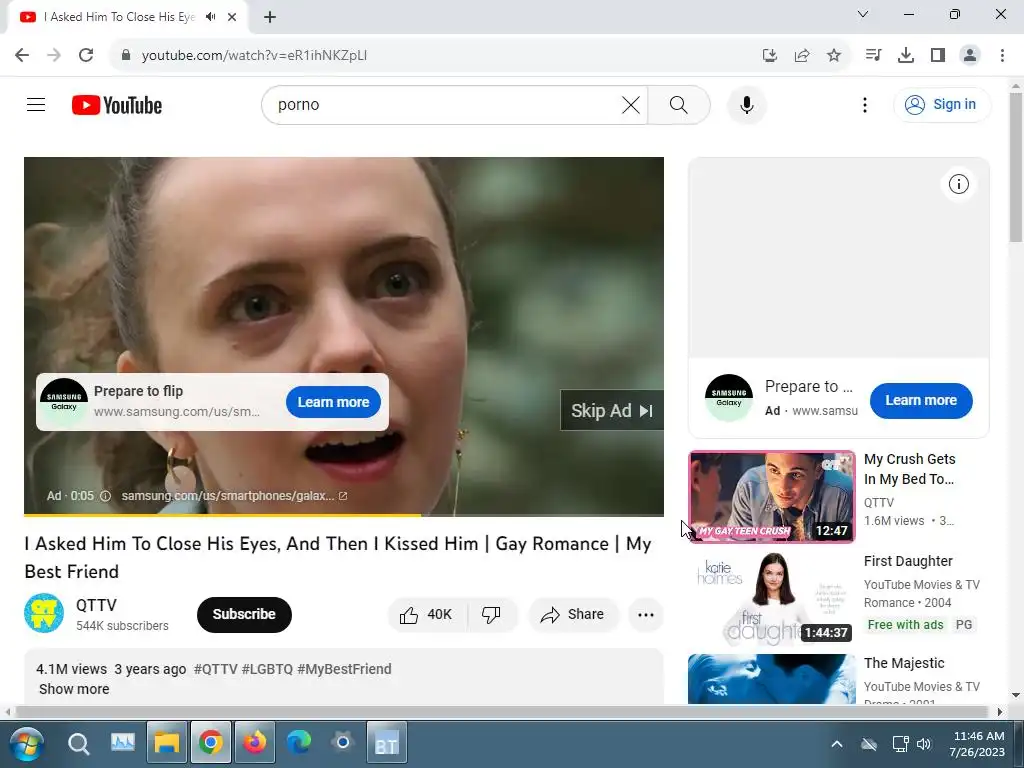
Task: Open the taskbar clock and date
Action: coord(978,744)
